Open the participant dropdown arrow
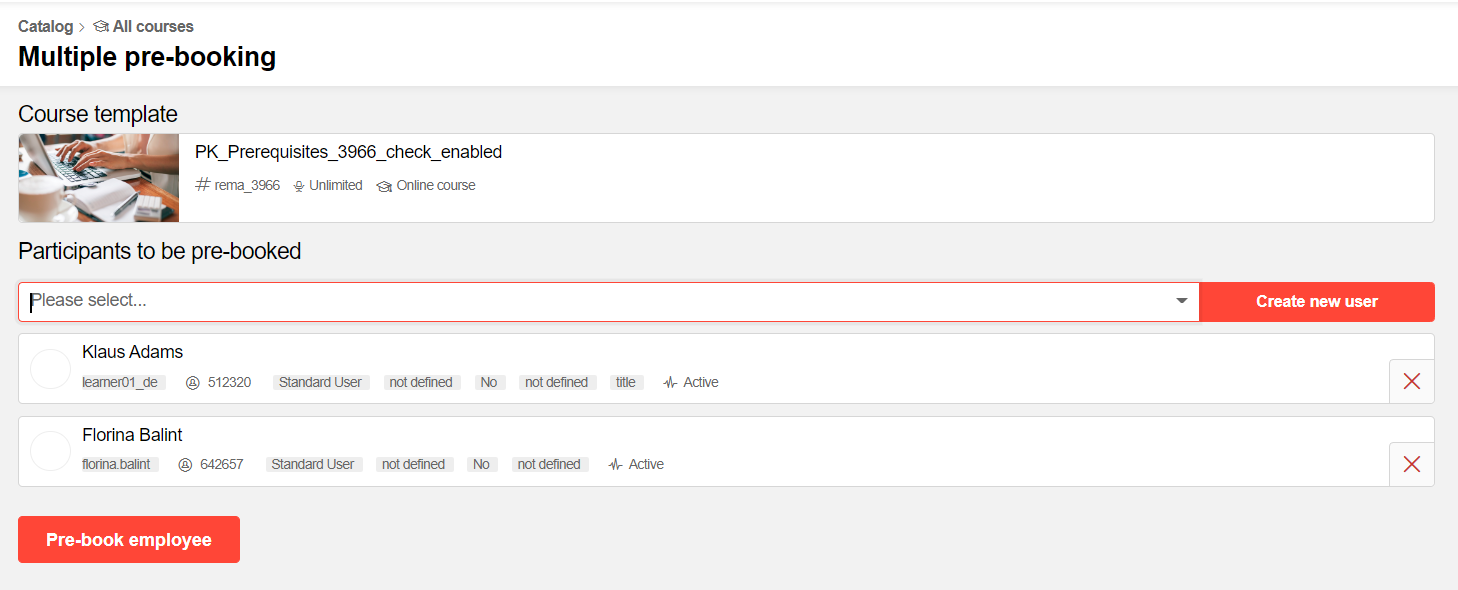 pos(1182,301)
